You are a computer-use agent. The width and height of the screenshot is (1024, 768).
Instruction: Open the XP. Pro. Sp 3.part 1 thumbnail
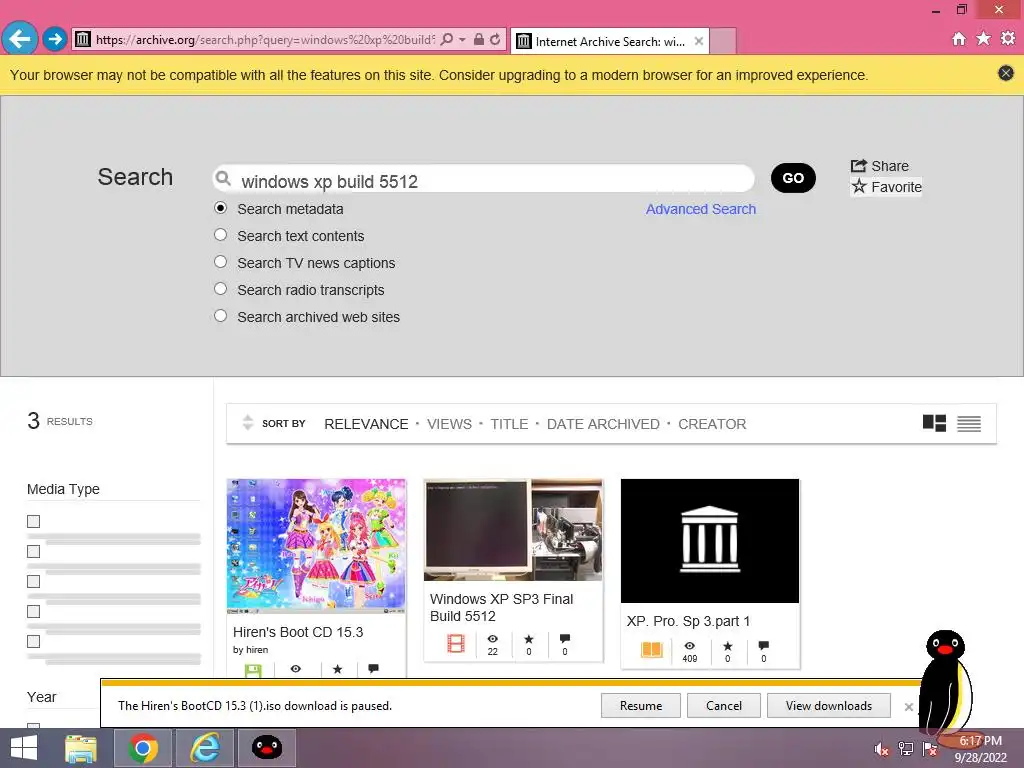coord(710,541)
